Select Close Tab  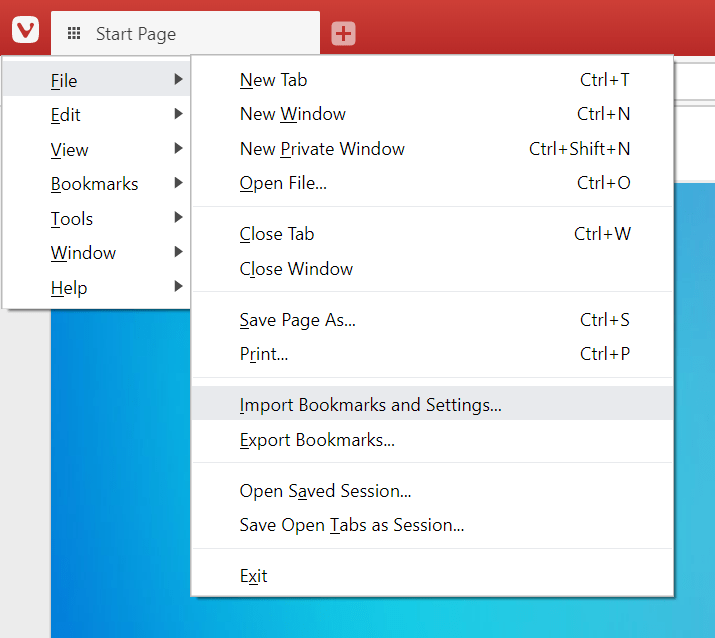tap(432, 234)
